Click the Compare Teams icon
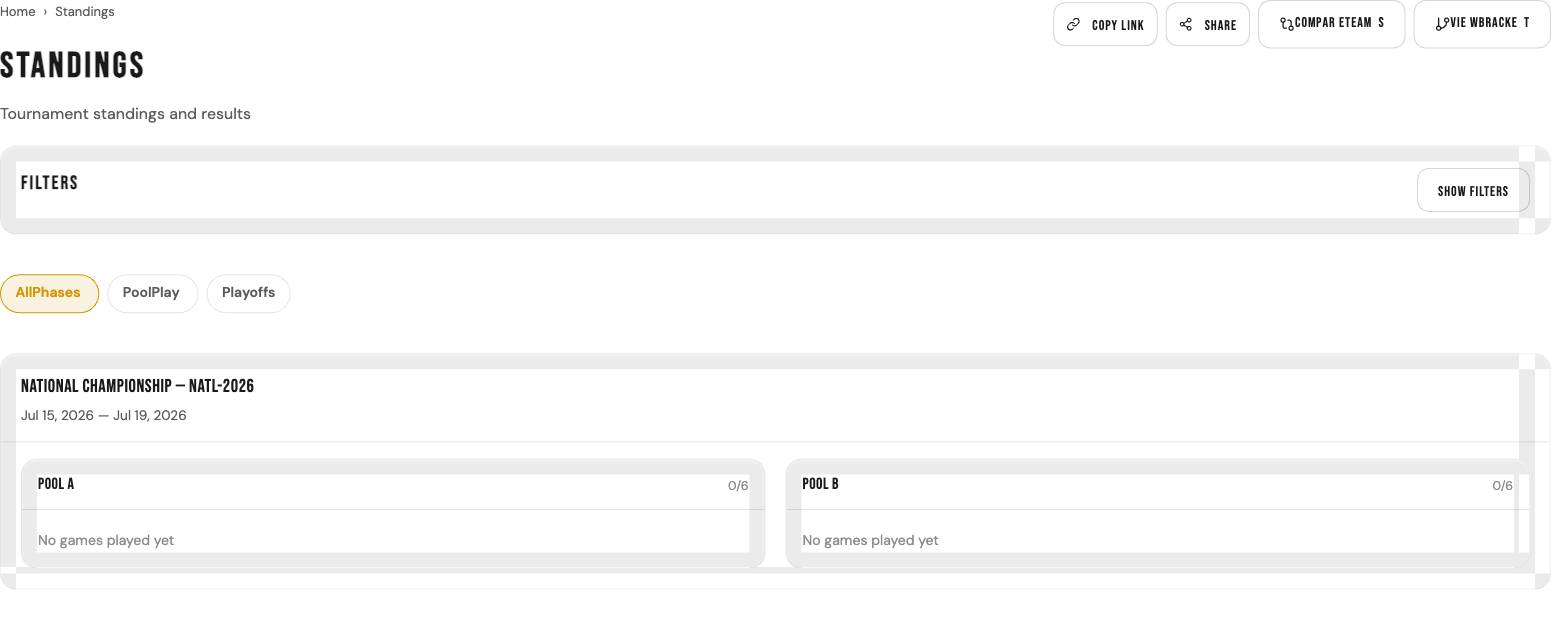The height and width of the screenshot is (630, 1551). pyautogui.click(x=1287, y=24)
